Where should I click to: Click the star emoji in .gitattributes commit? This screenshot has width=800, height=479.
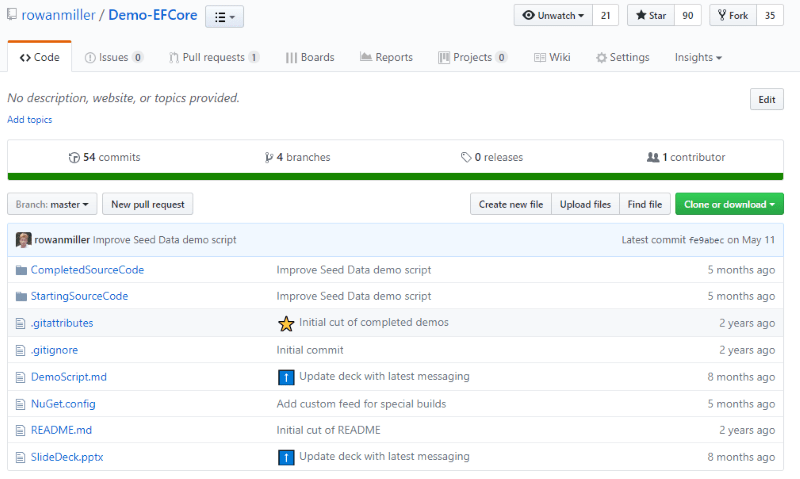click(286, 323)
